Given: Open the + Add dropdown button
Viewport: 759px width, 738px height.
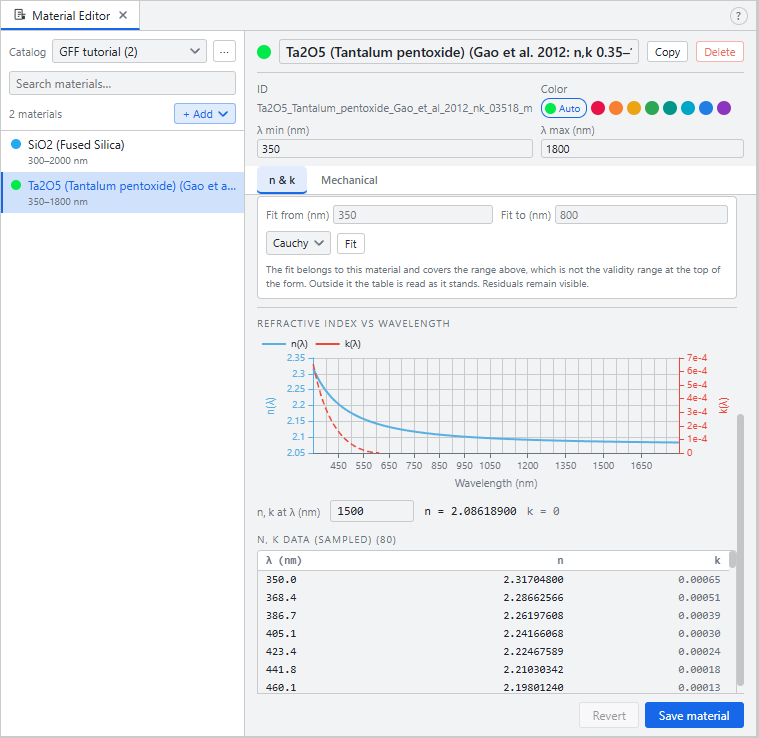Looking at the screenshot, I should pyautogui.click(x=205, y=114).
